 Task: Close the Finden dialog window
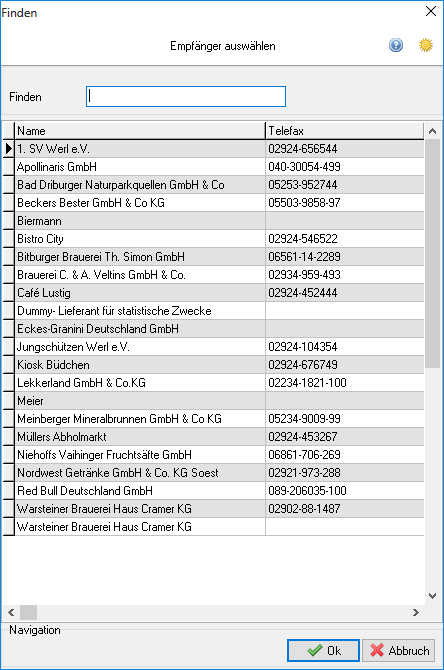coord(431,11)
